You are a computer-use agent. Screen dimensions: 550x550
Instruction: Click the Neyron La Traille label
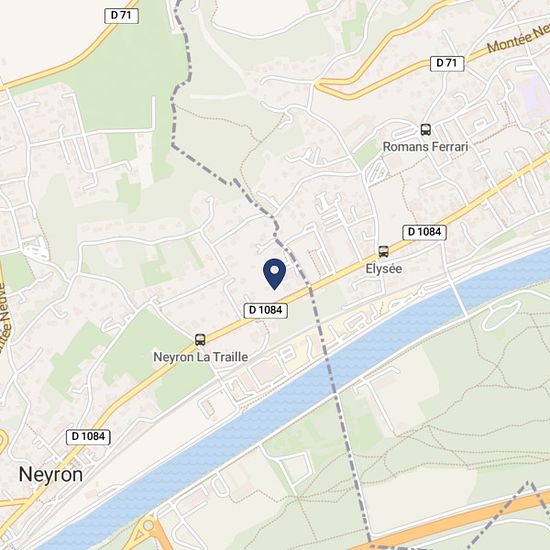(201, 357)
